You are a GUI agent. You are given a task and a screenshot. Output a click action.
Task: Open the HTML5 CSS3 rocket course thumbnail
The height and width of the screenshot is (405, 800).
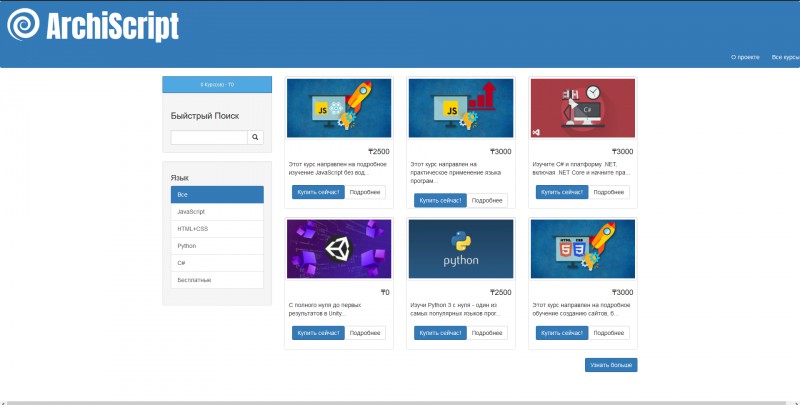pos(583,249)
